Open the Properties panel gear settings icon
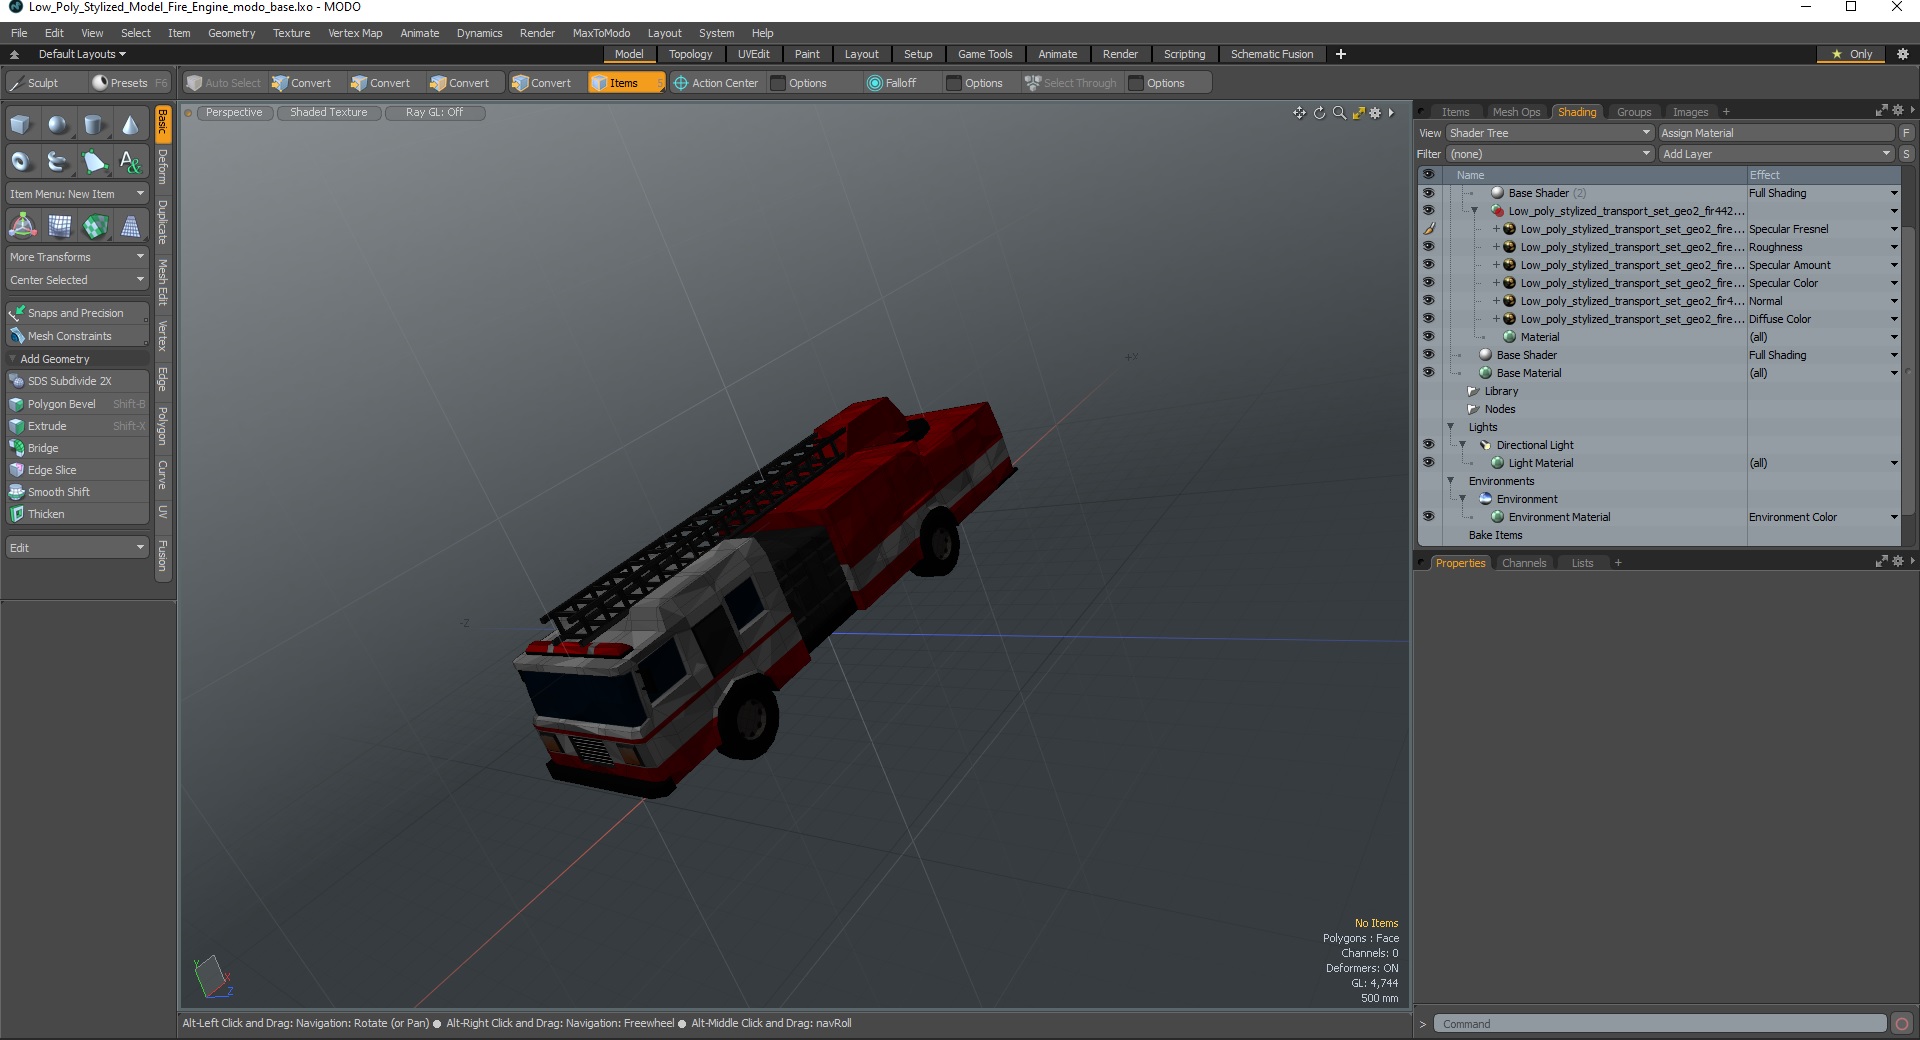 [x=1897, y=562]
